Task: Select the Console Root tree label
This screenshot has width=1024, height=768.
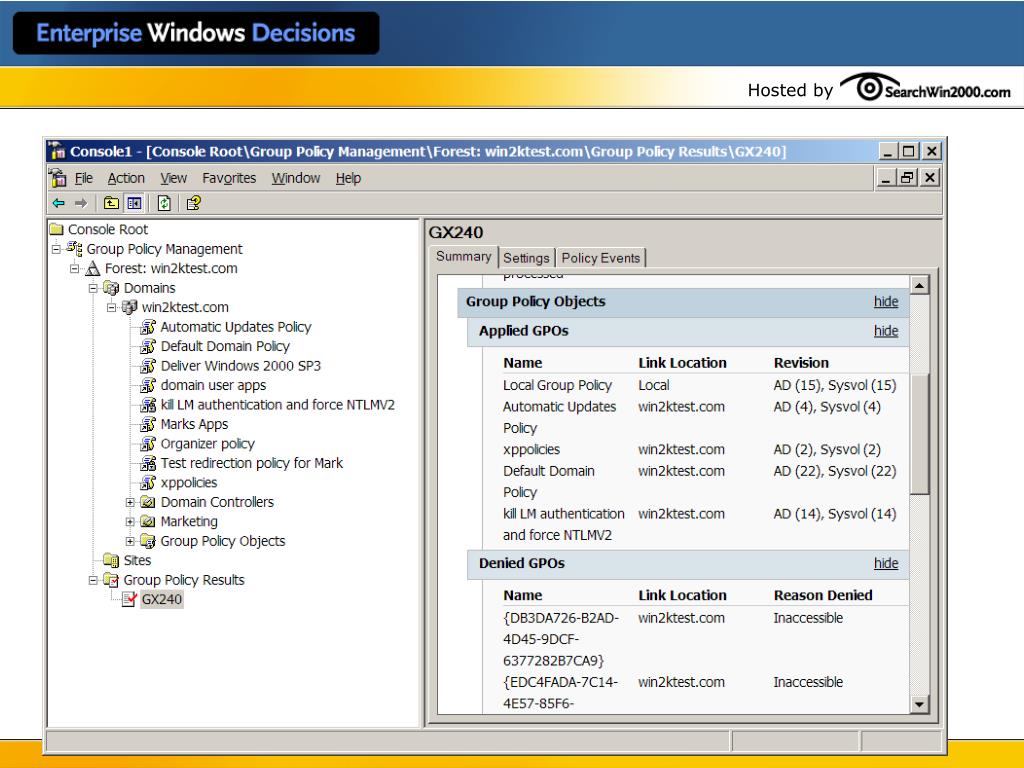Action: click(x=108, y=229)
